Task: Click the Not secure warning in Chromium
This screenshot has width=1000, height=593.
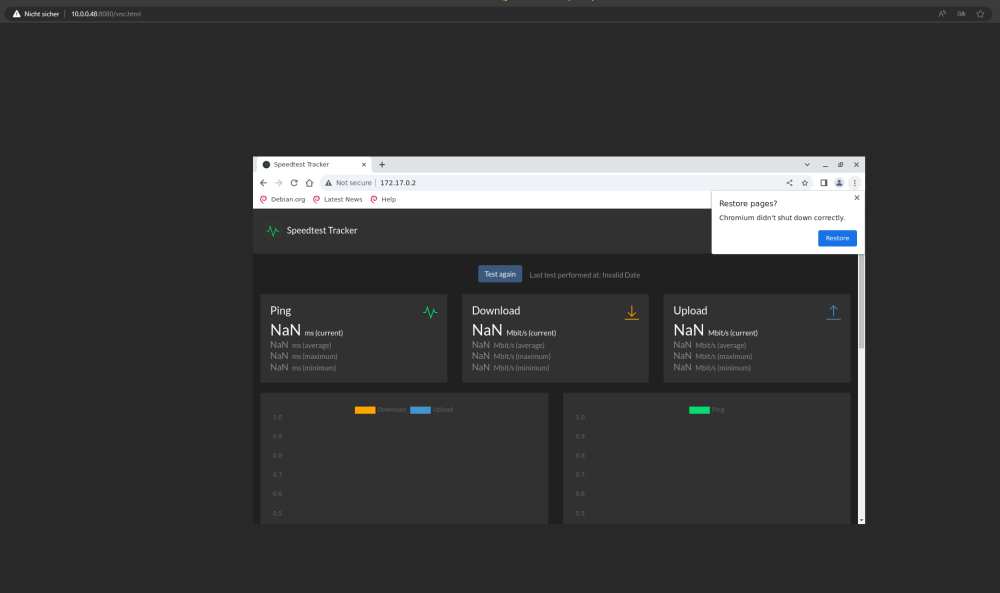Action: pyautogui.click(x=348, y=183)
